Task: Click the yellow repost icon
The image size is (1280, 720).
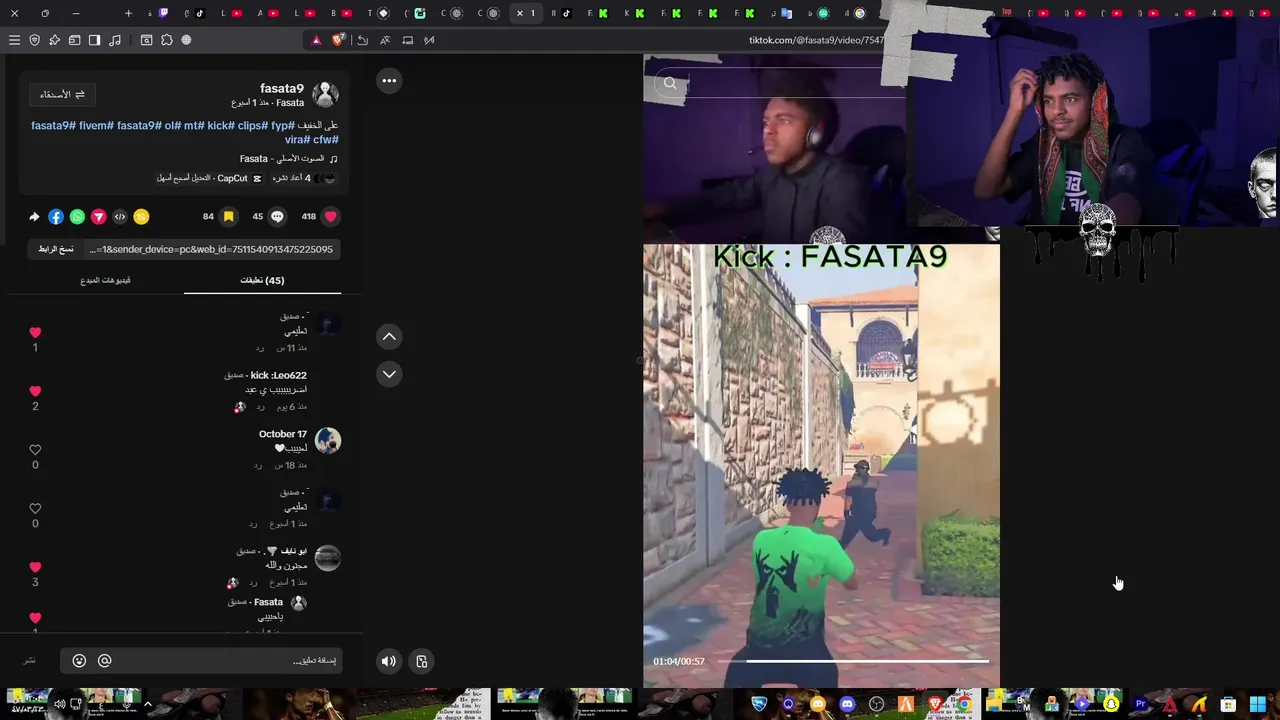Action: (141, 216)
